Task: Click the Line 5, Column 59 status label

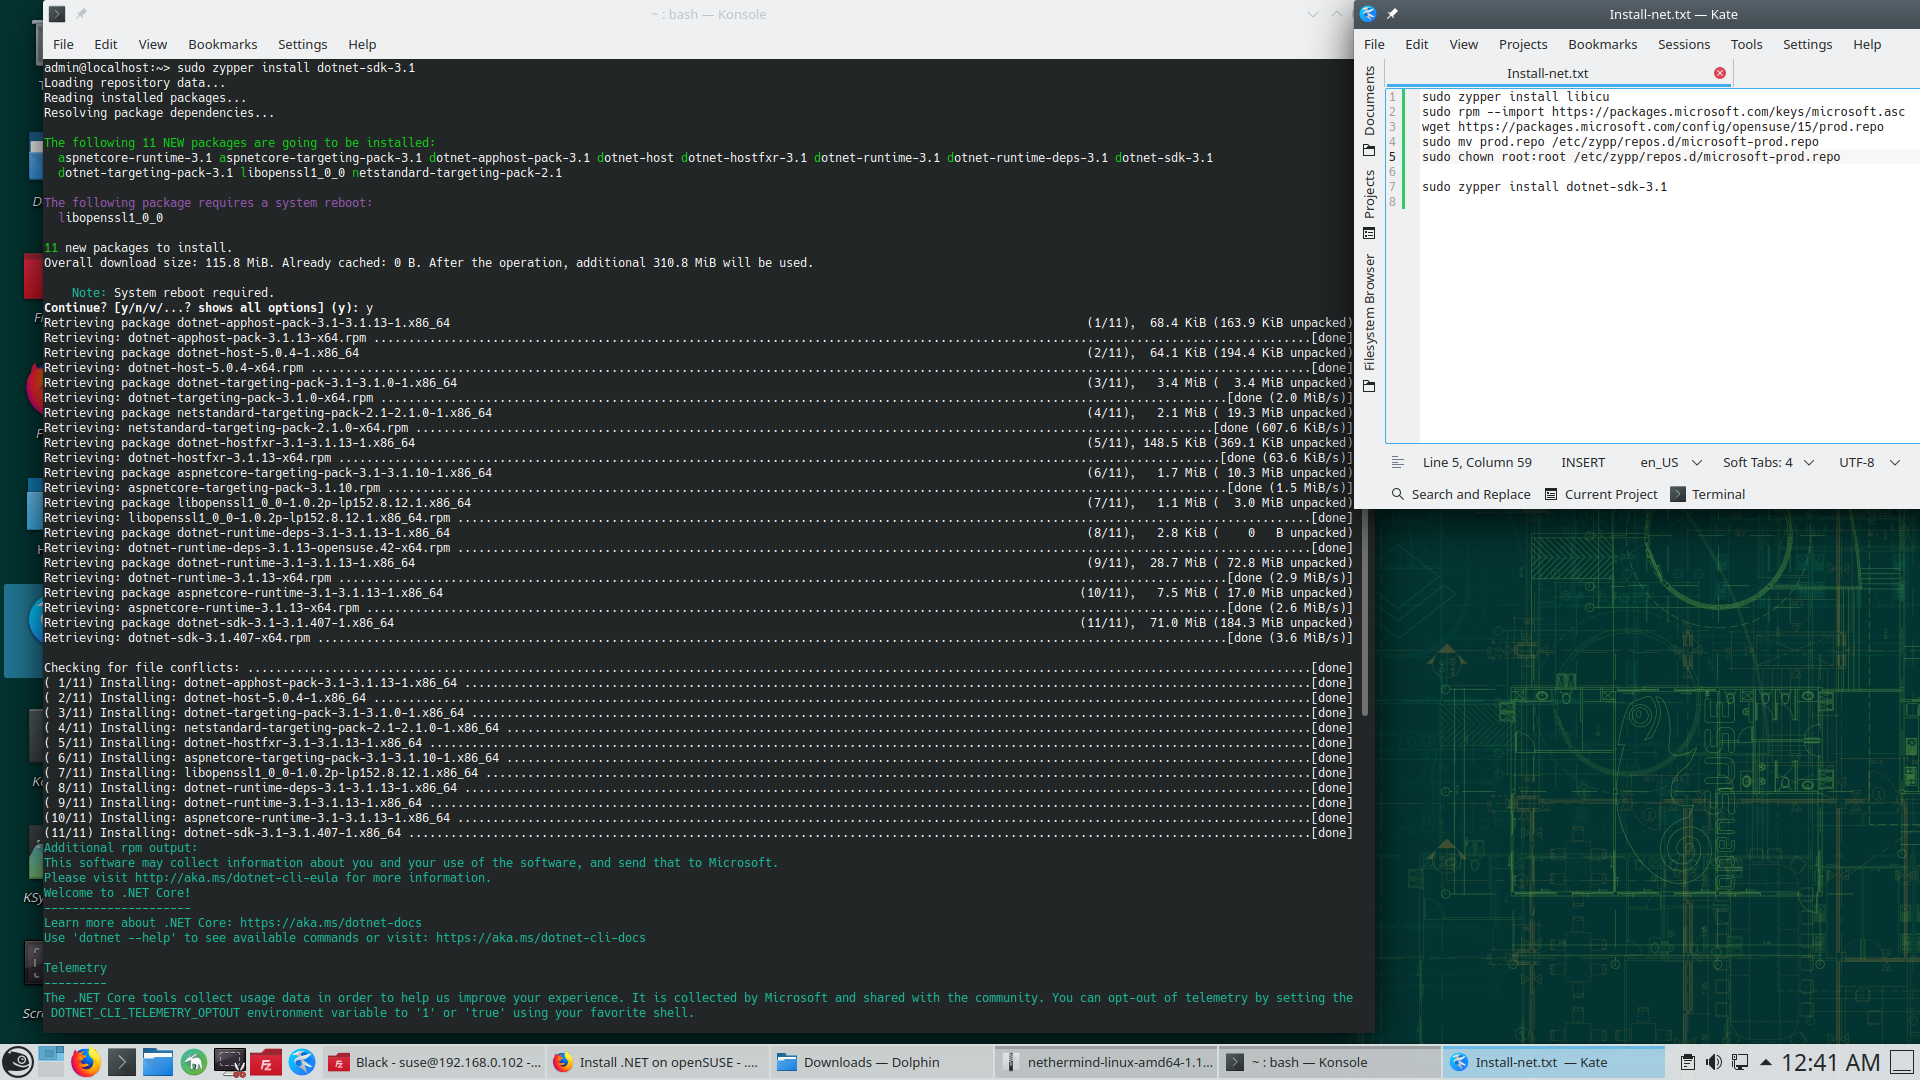Action: tap(1476, 462)
